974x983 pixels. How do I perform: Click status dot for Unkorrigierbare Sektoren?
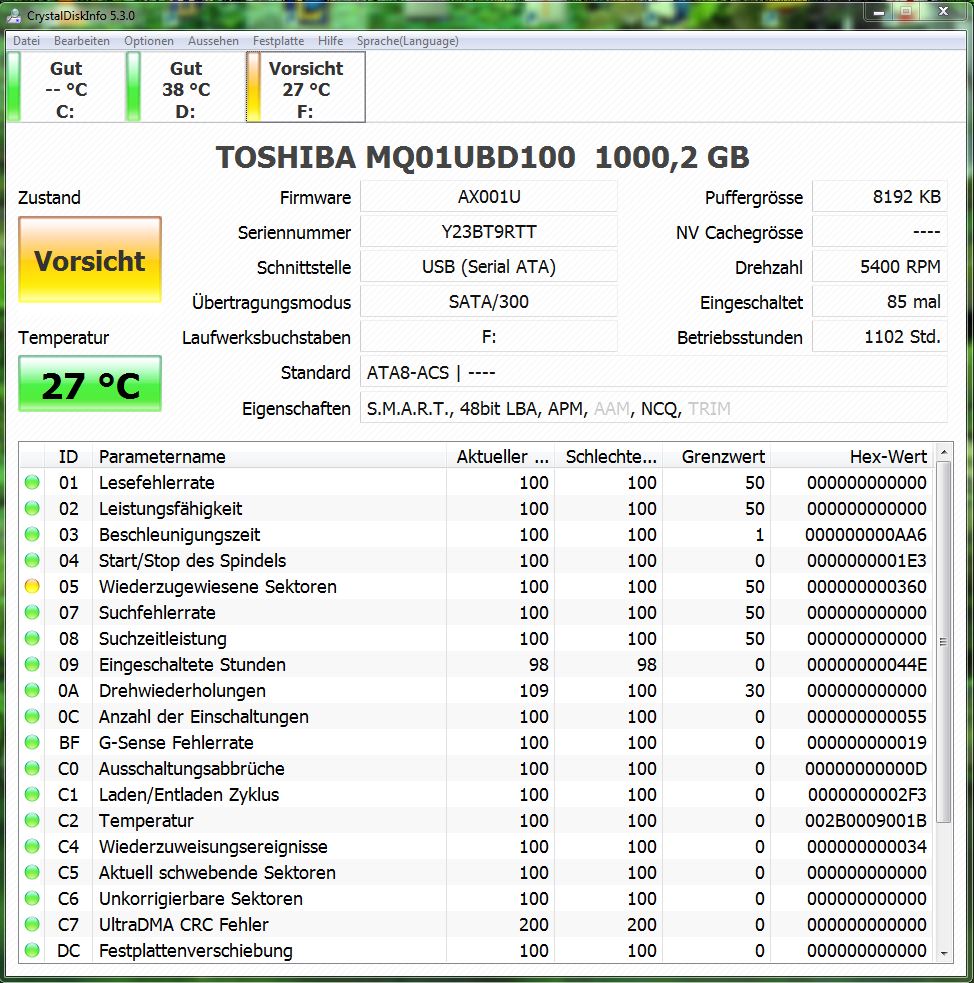click(32, 898)
